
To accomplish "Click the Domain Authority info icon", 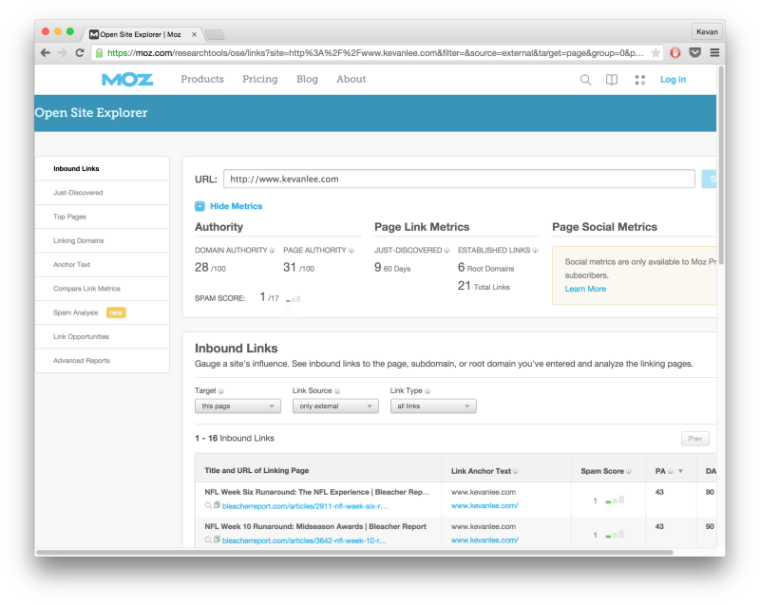I will click(273, 250).
